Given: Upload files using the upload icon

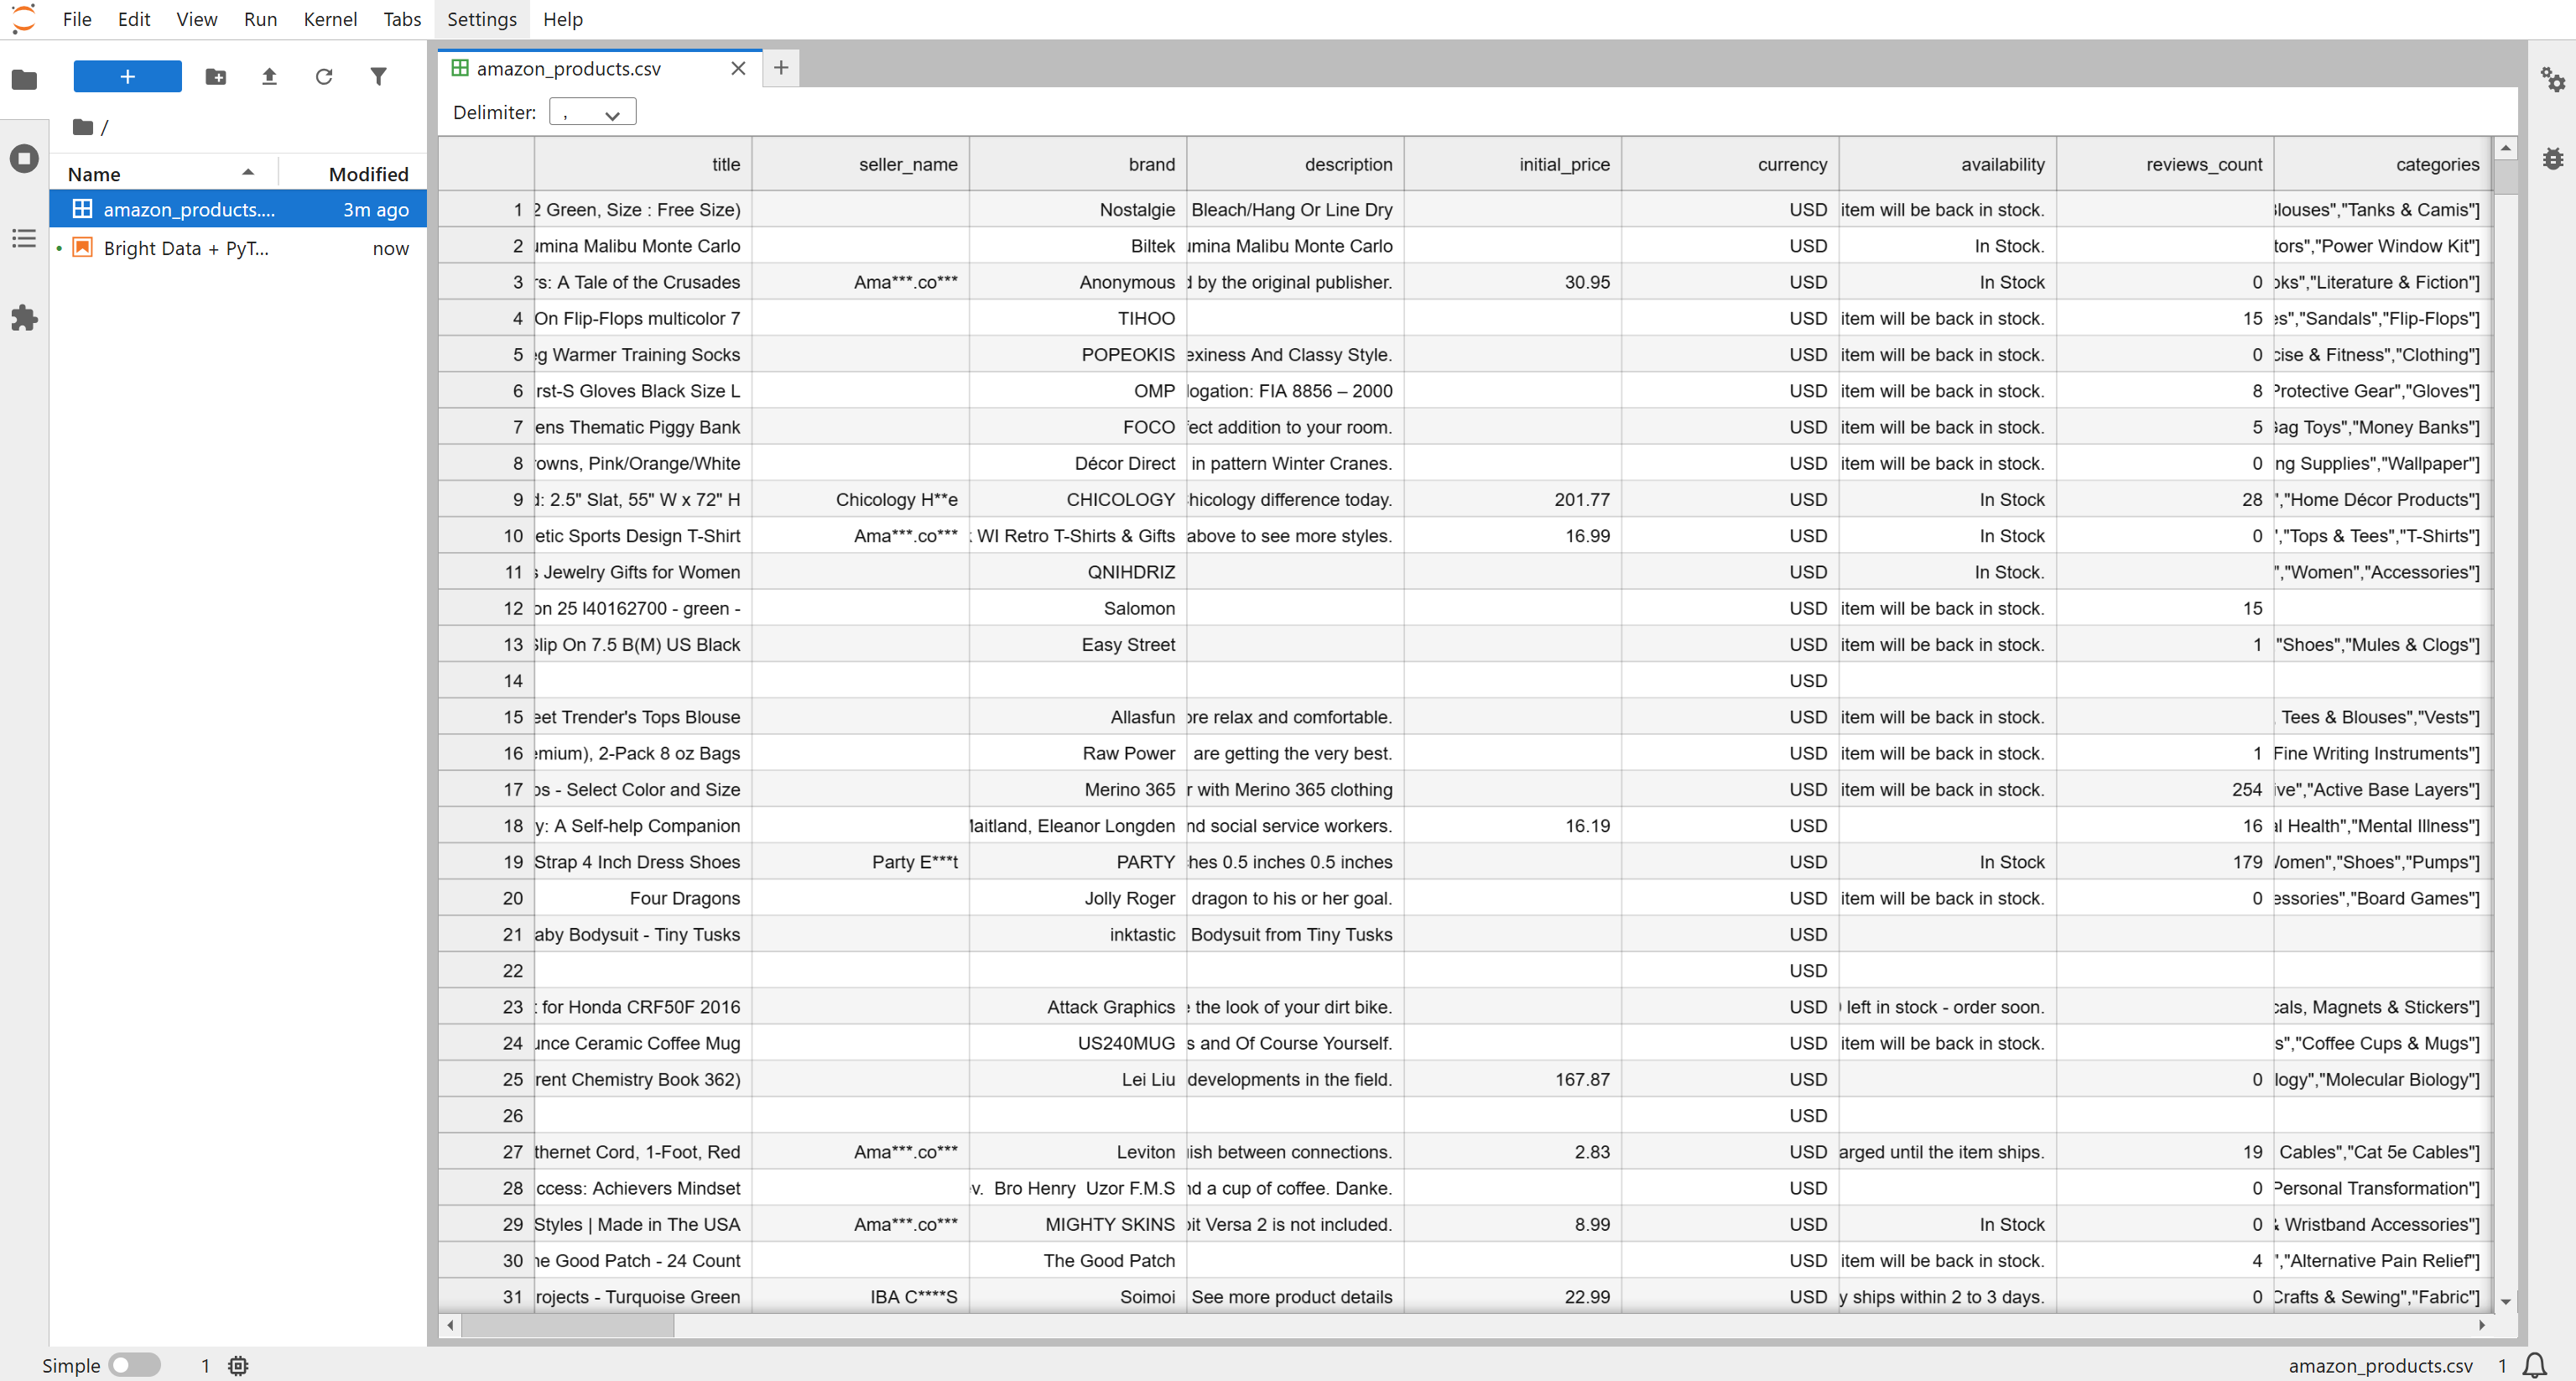Looking at the screenshot, I should 269,76.
